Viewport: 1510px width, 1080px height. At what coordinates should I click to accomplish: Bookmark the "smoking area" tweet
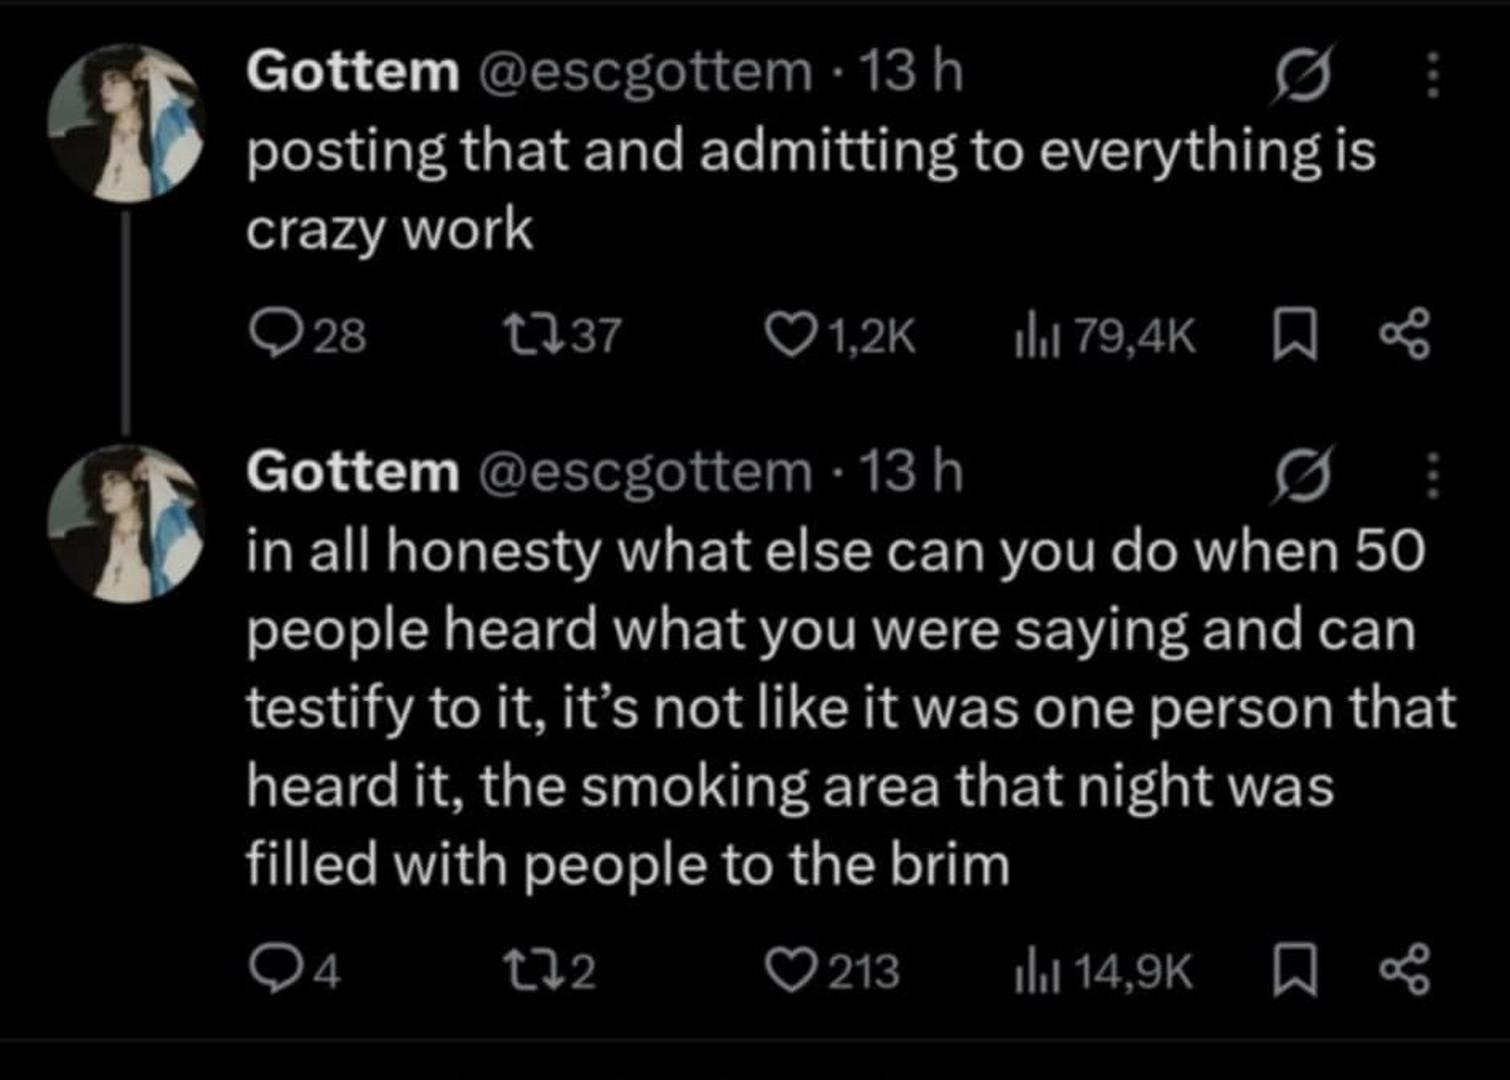coord(1294,970)
